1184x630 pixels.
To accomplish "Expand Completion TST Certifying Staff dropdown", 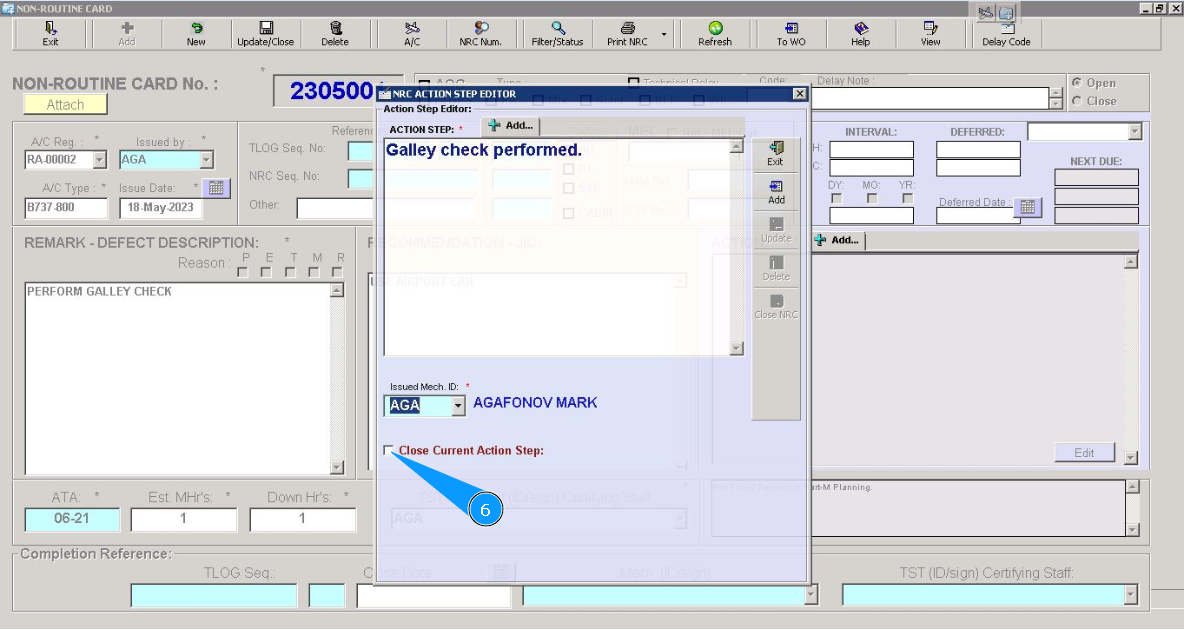I will point(1130,595).
